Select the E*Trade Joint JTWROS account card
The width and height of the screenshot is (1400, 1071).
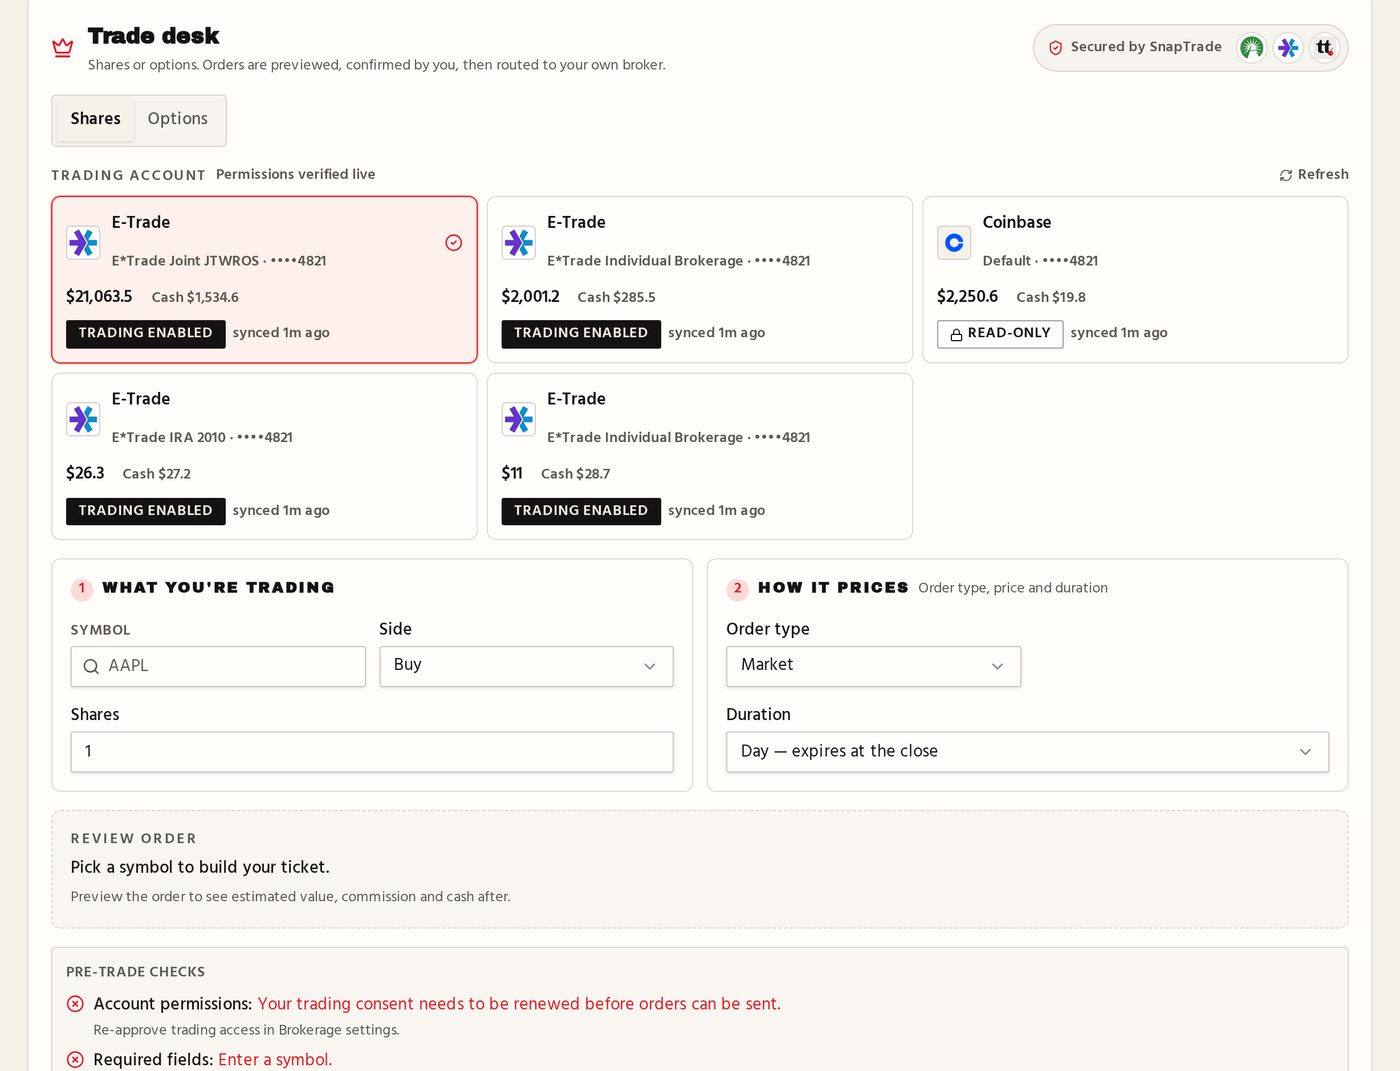pos(264,279)
